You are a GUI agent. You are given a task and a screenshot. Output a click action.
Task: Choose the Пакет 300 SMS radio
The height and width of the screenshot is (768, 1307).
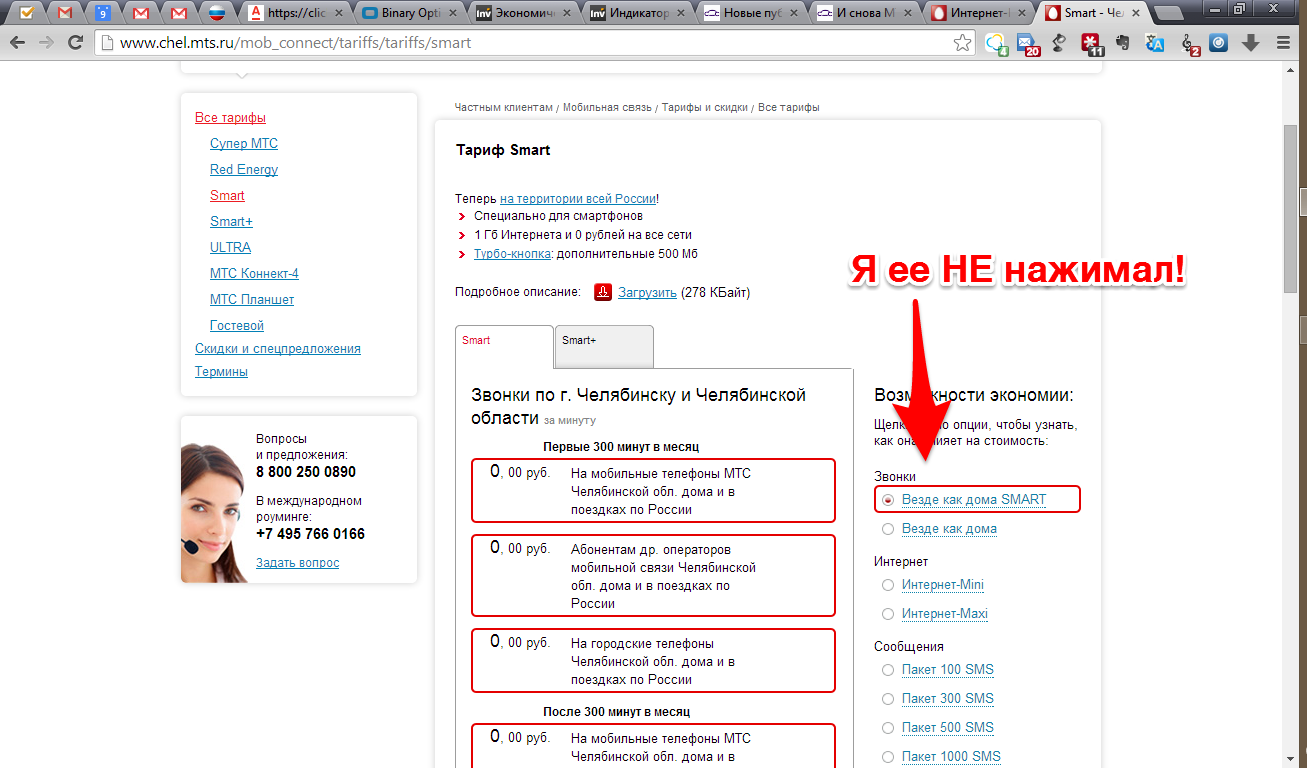888,698
